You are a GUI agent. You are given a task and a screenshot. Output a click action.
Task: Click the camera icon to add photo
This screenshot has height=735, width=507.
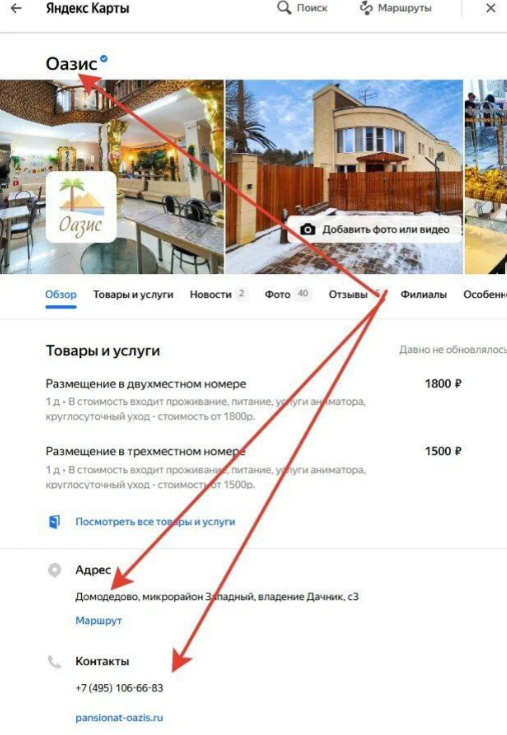pyautogui.click(x=307, y=229)
